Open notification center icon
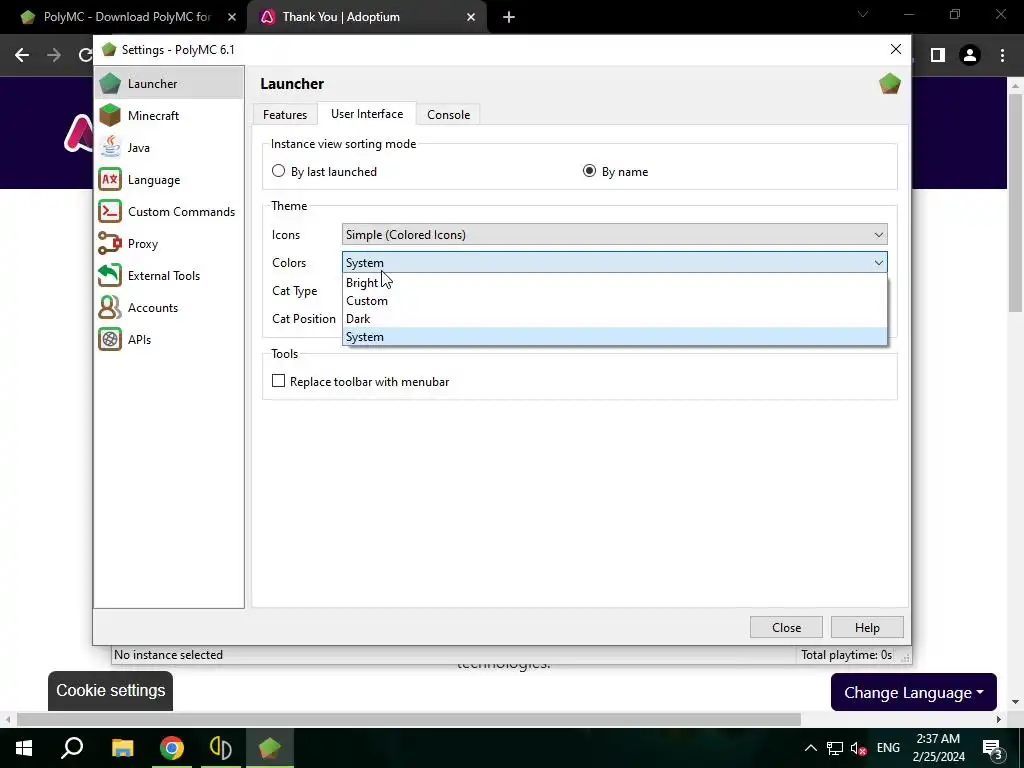This screenshot has width=1024, height=768. coord(993,748)
